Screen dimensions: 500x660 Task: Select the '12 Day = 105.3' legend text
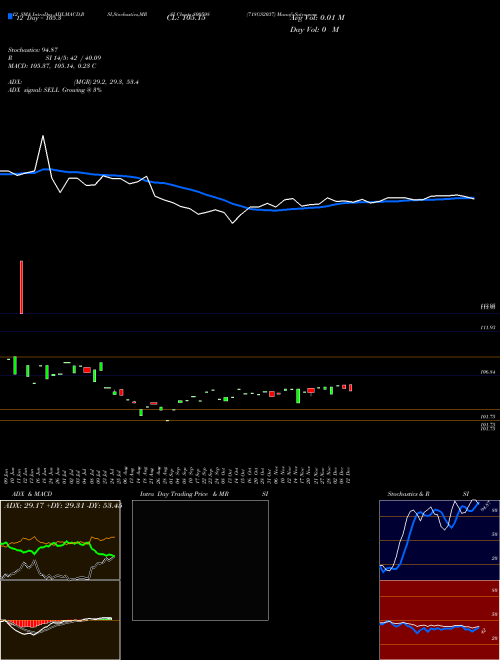point(39,18)
